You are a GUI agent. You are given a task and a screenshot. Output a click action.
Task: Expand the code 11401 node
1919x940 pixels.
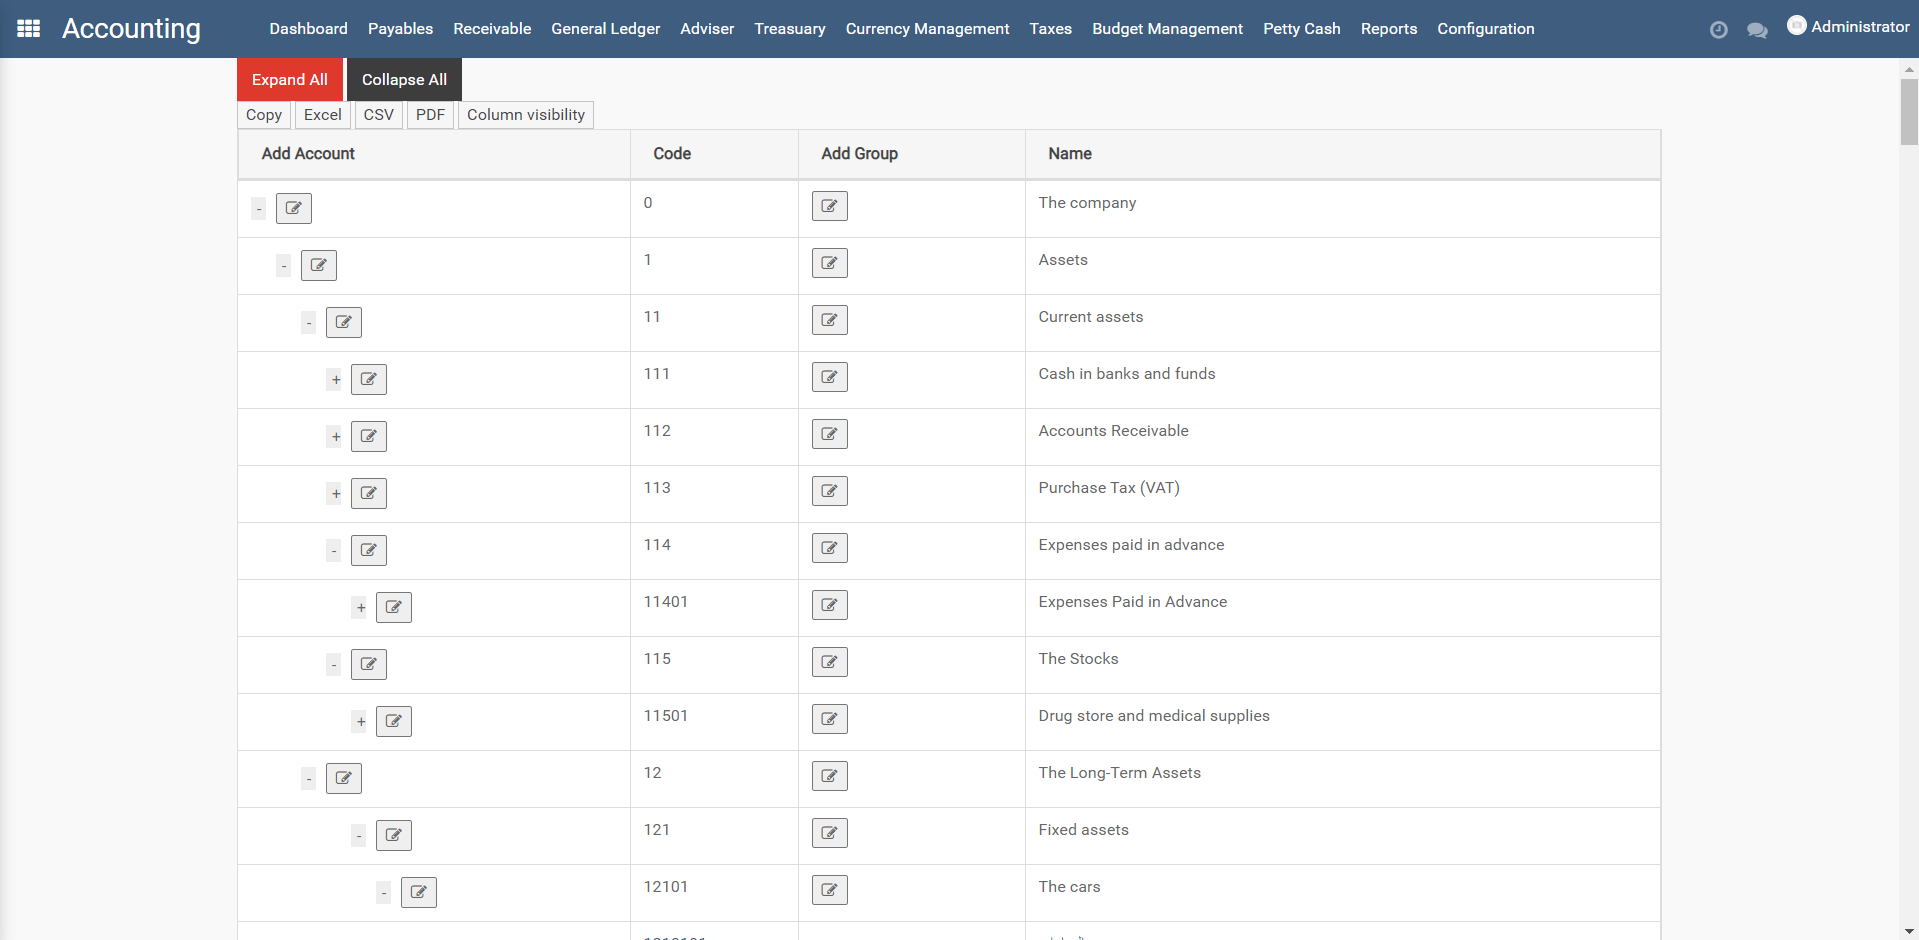pyautogui.click(x=360, y=608)
